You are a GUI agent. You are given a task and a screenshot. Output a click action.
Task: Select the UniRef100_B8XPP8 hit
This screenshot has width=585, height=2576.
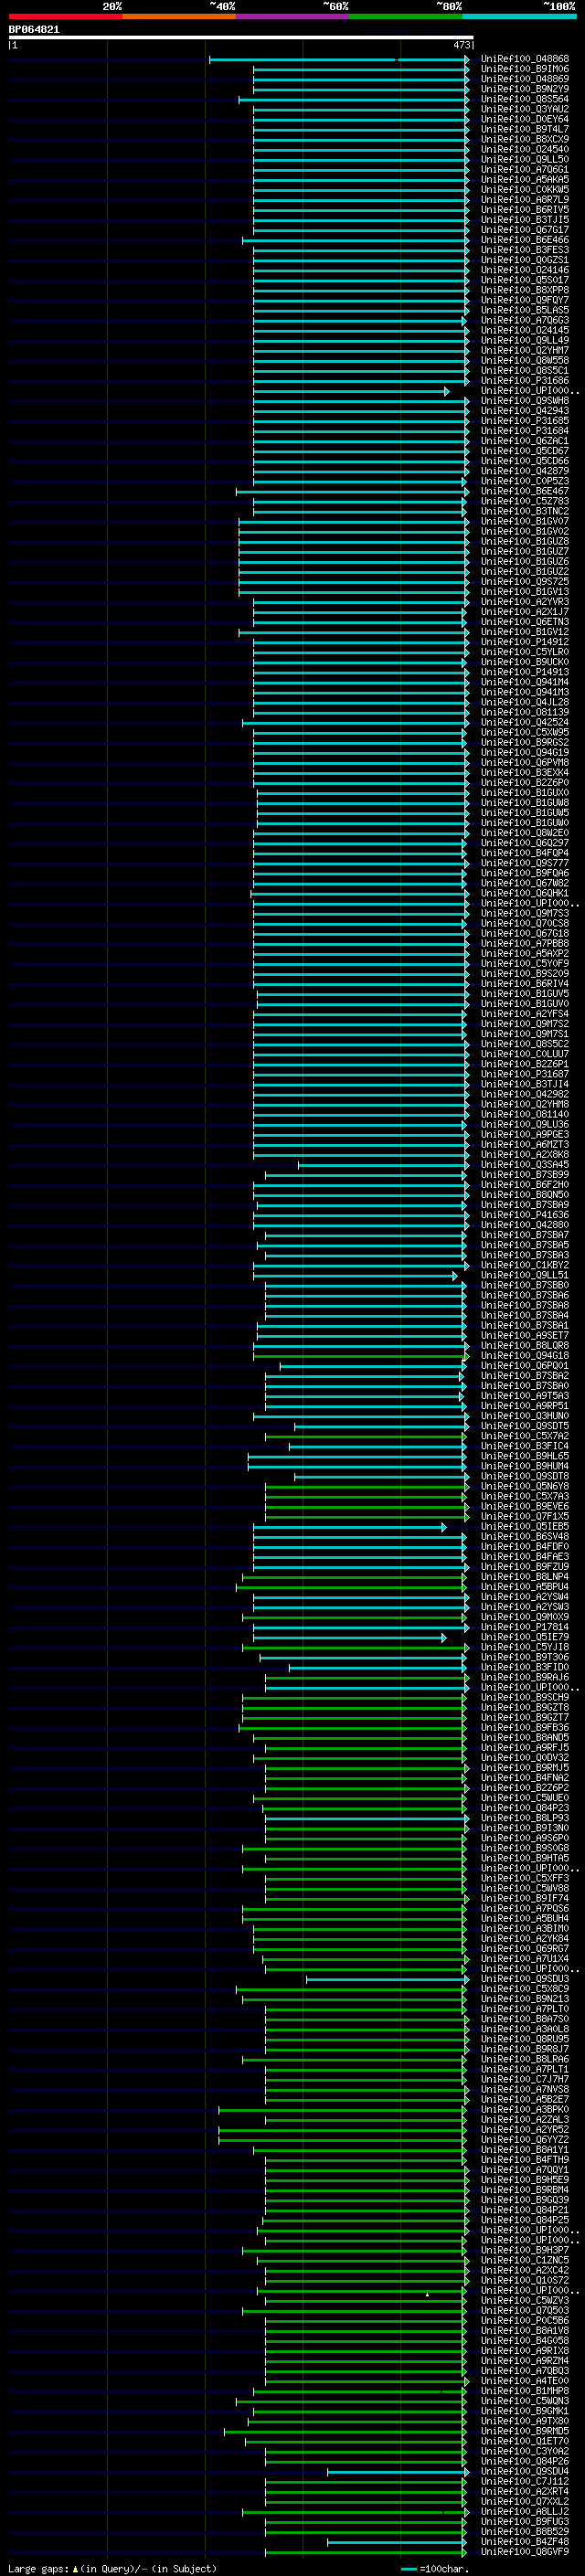point(525,290)
